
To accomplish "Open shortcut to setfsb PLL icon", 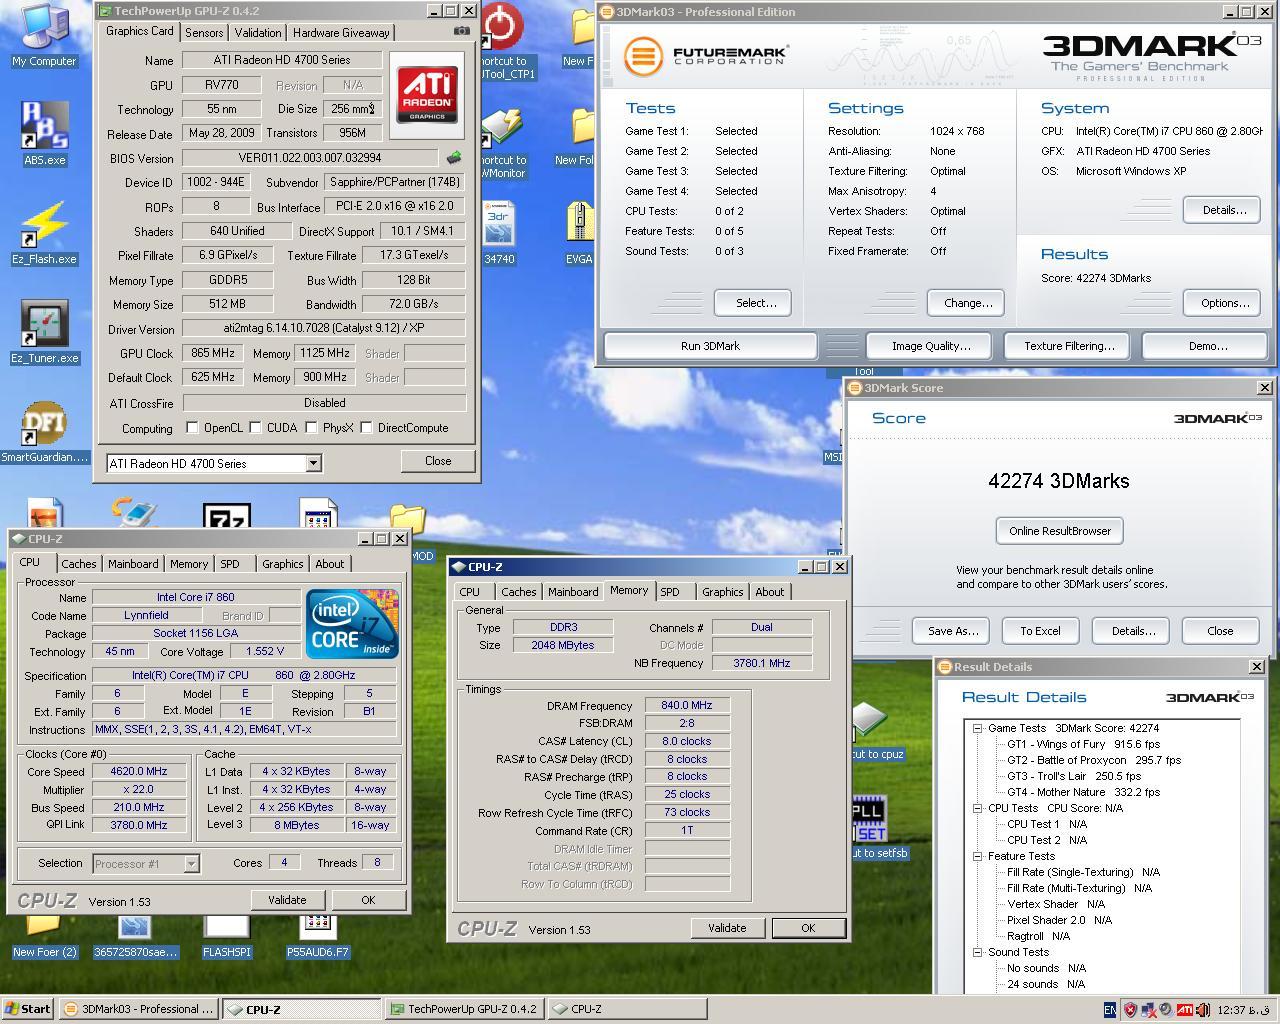I will 868,825.
